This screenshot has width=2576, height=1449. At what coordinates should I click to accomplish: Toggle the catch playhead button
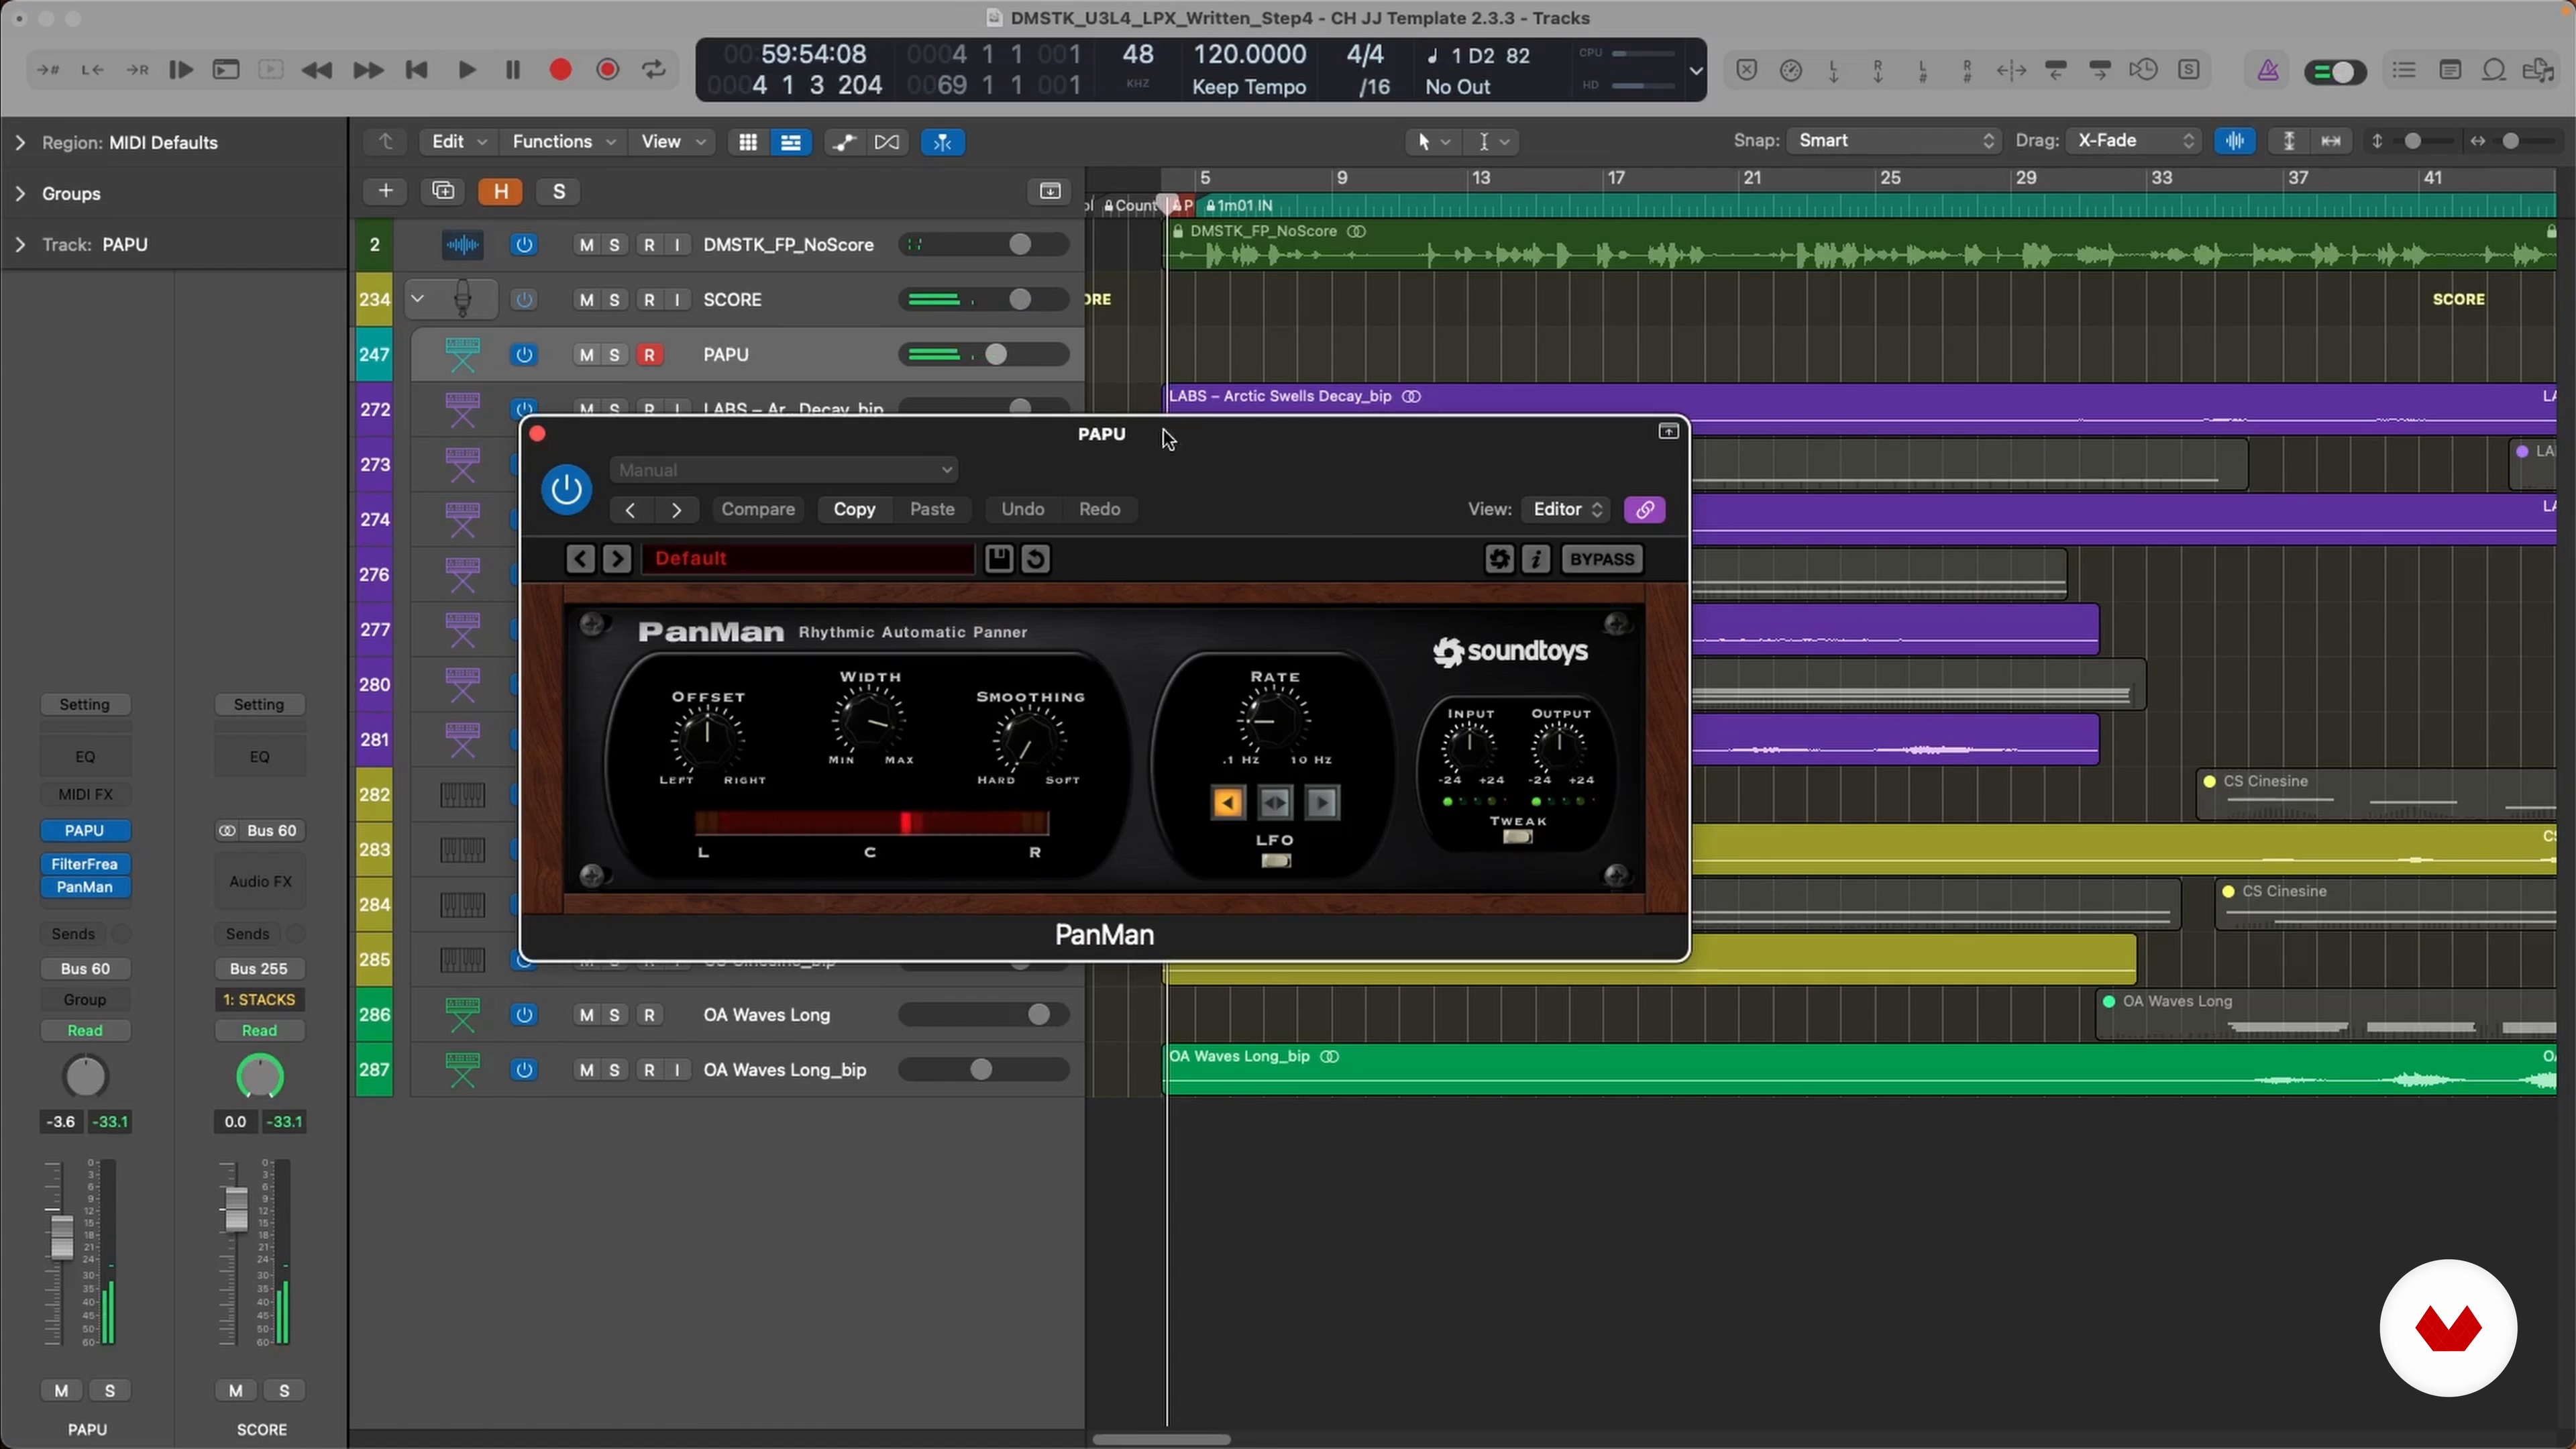(x=943, y=142)
